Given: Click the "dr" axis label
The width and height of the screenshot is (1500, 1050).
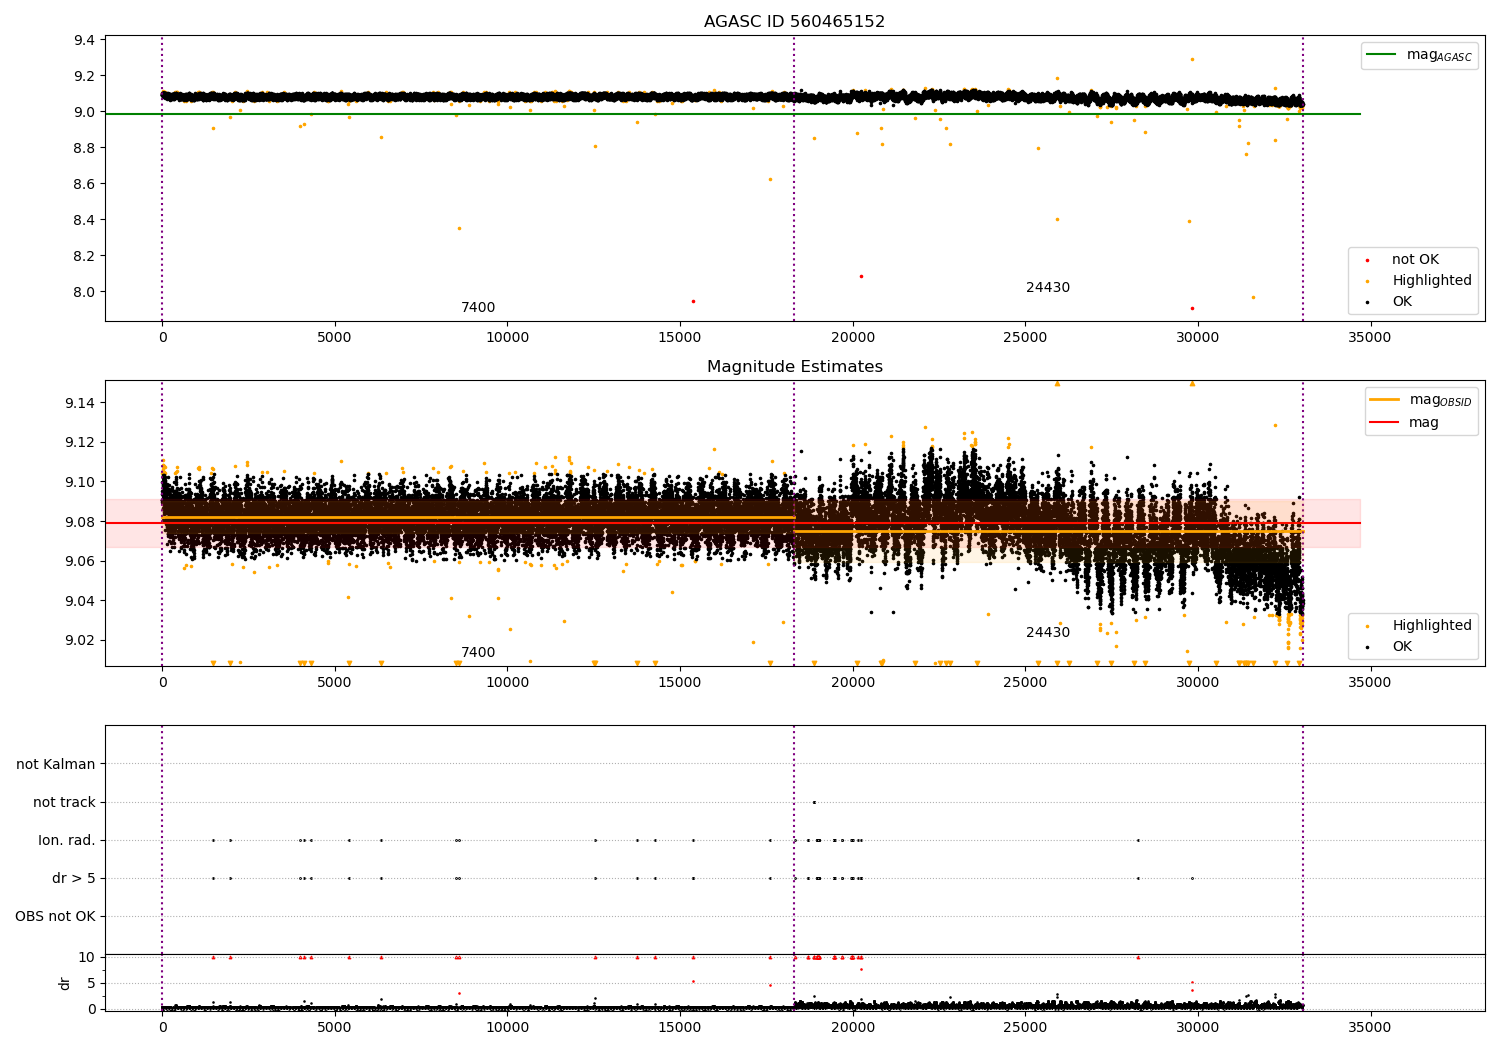Looking at the screenshot, I should pyautogui.click(x=65, y=983).
